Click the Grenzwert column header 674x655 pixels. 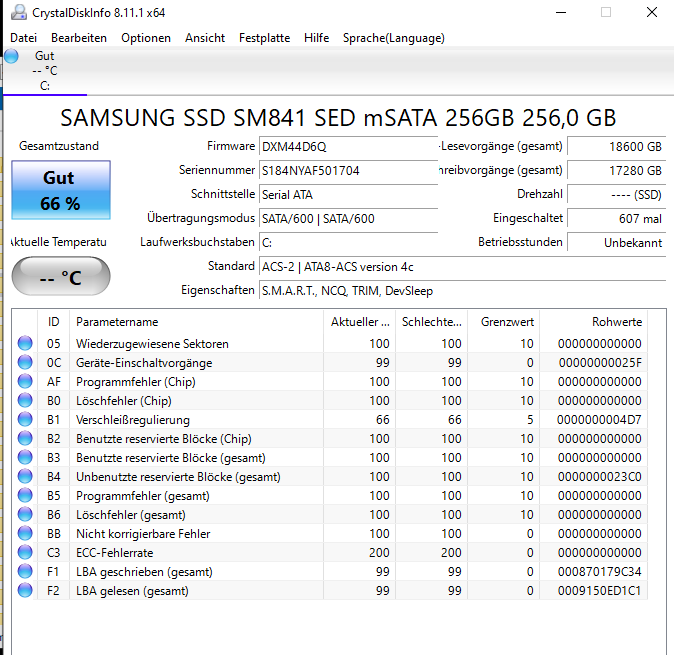click(503, 321)
